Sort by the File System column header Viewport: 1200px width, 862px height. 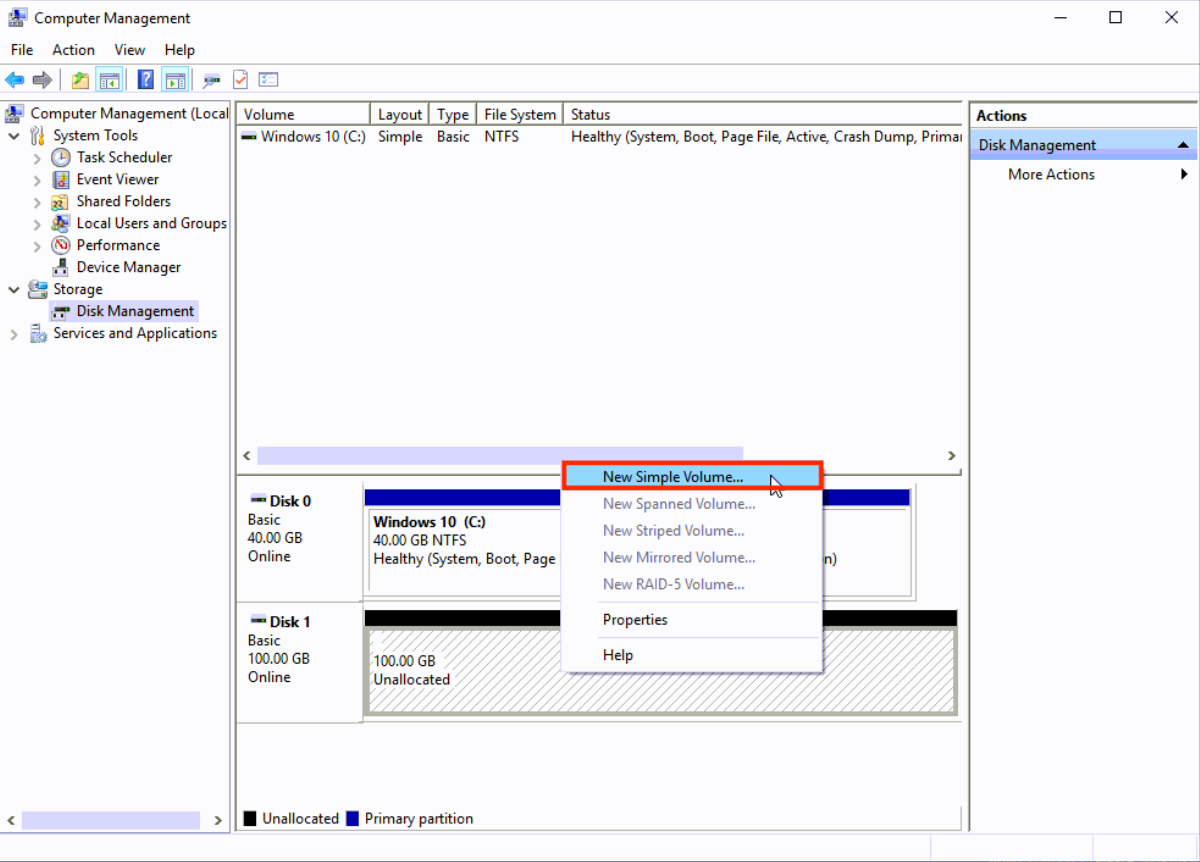pos(519,114)
